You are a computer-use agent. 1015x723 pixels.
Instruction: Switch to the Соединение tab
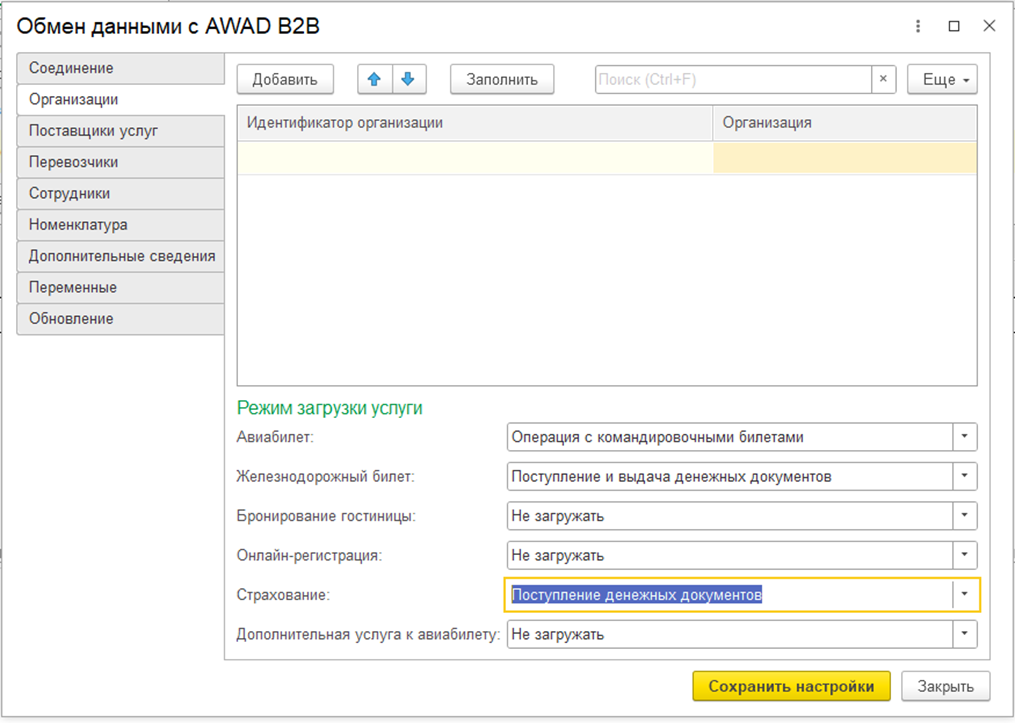[x=120, y=68]
